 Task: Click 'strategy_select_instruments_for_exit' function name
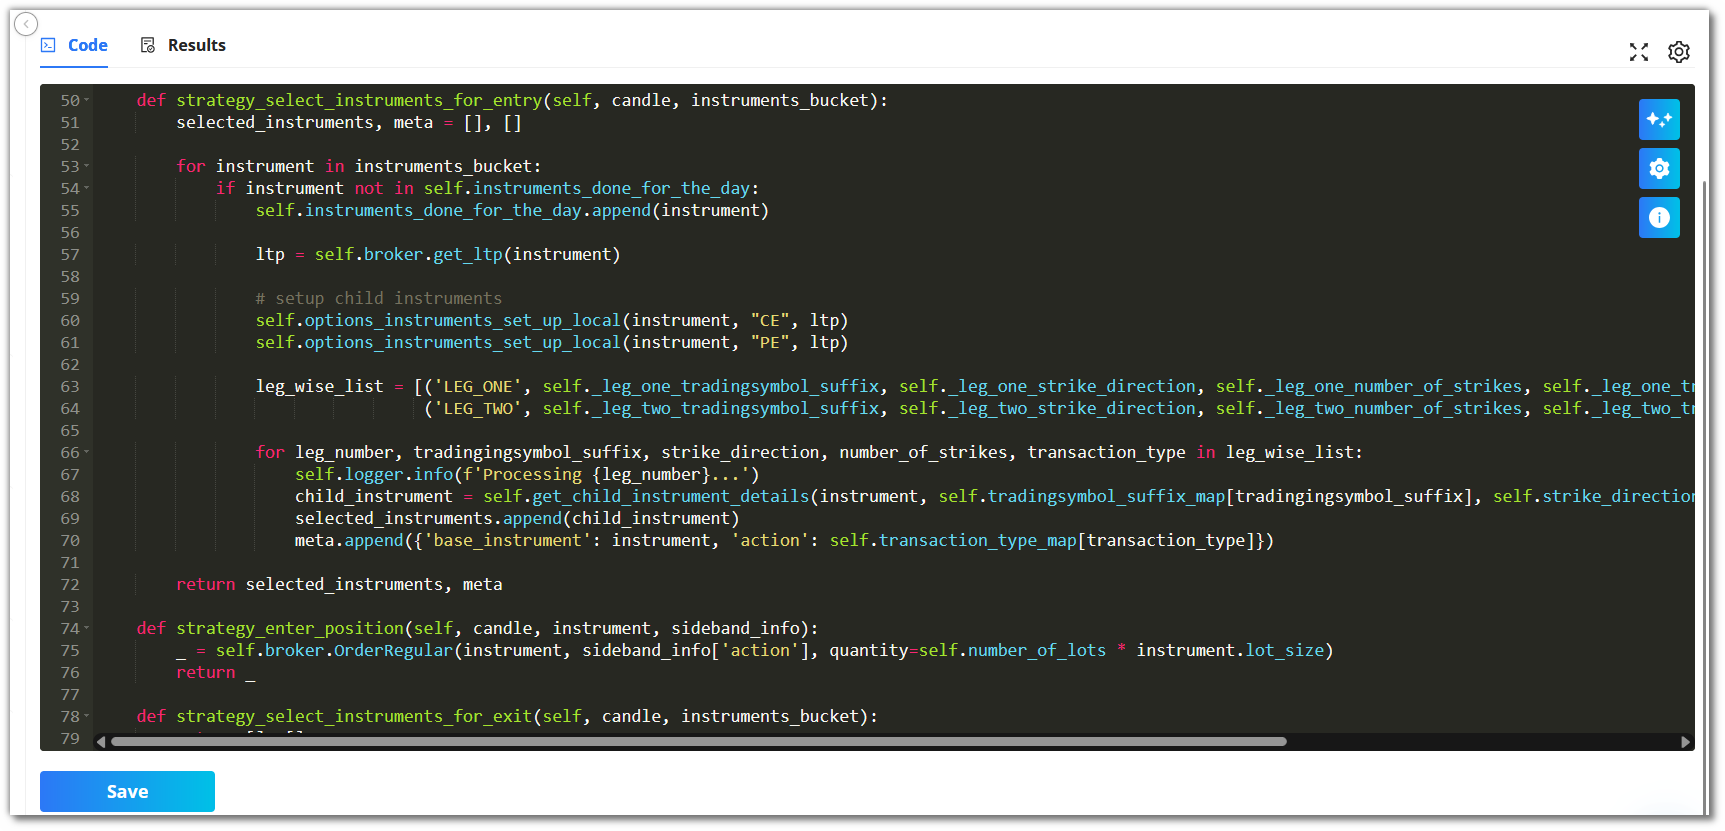(354, 716)
